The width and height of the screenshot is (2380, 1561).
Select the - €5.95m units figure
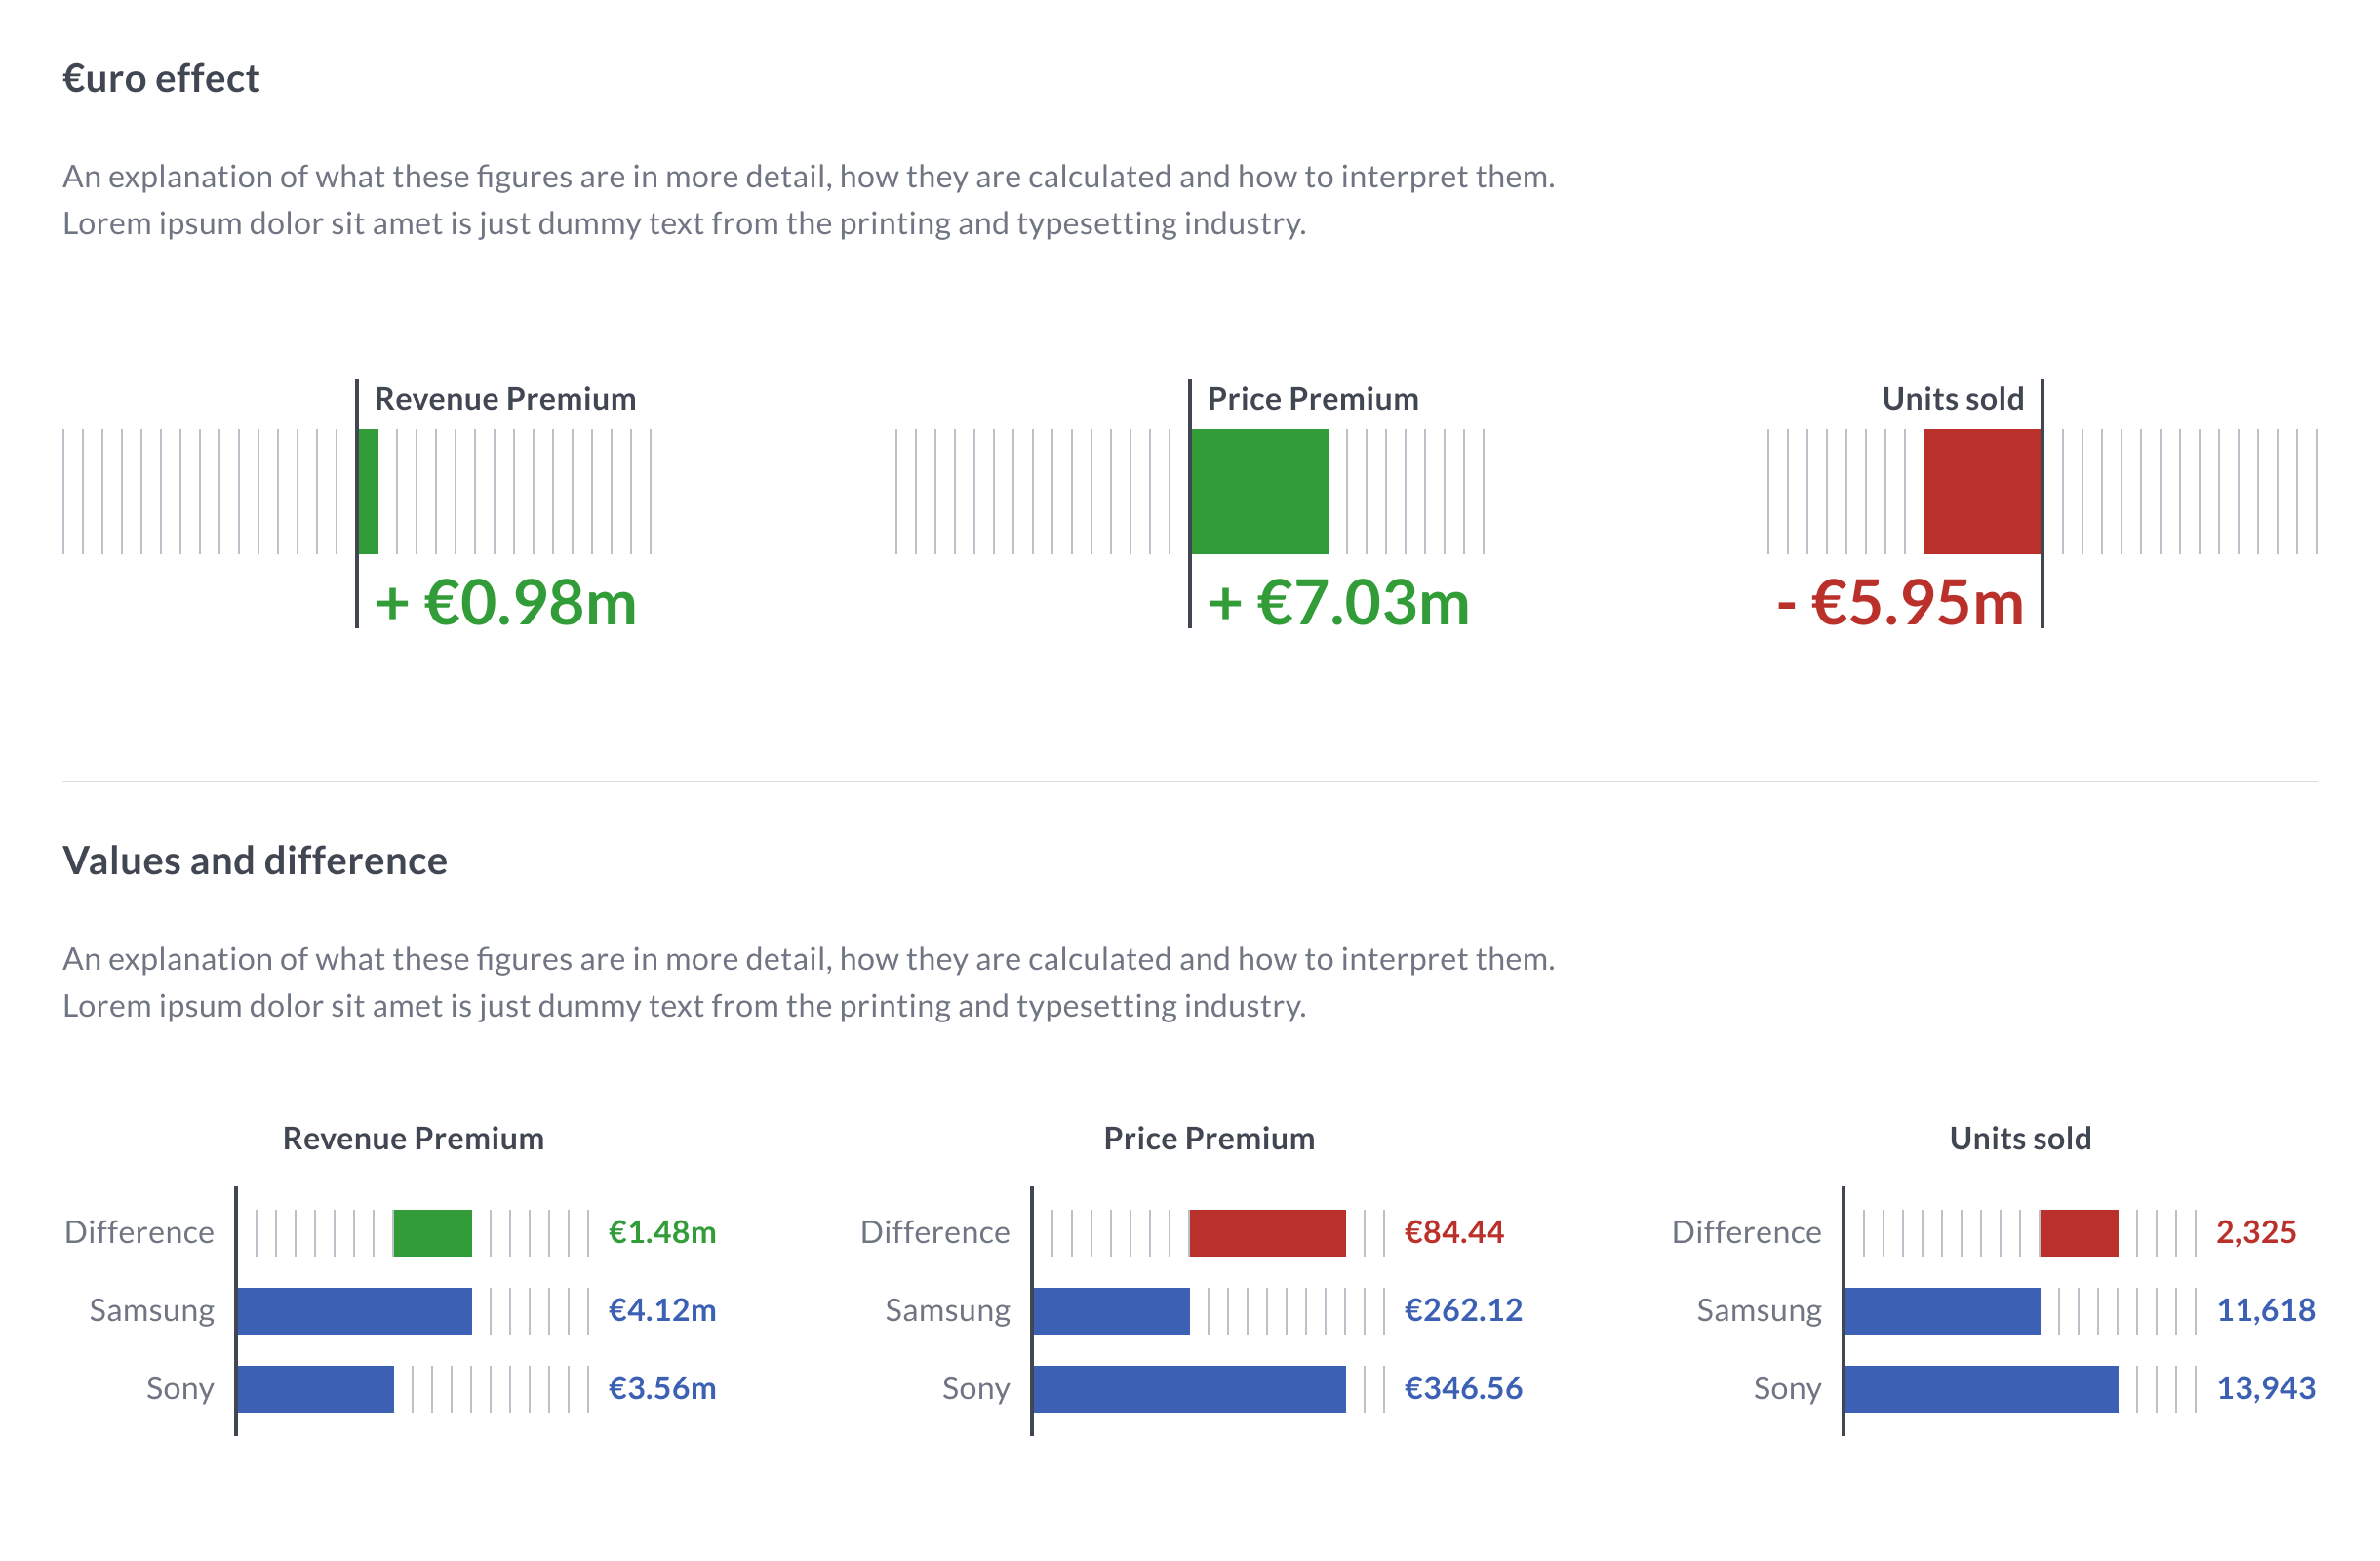click(x=1900, y=603)
